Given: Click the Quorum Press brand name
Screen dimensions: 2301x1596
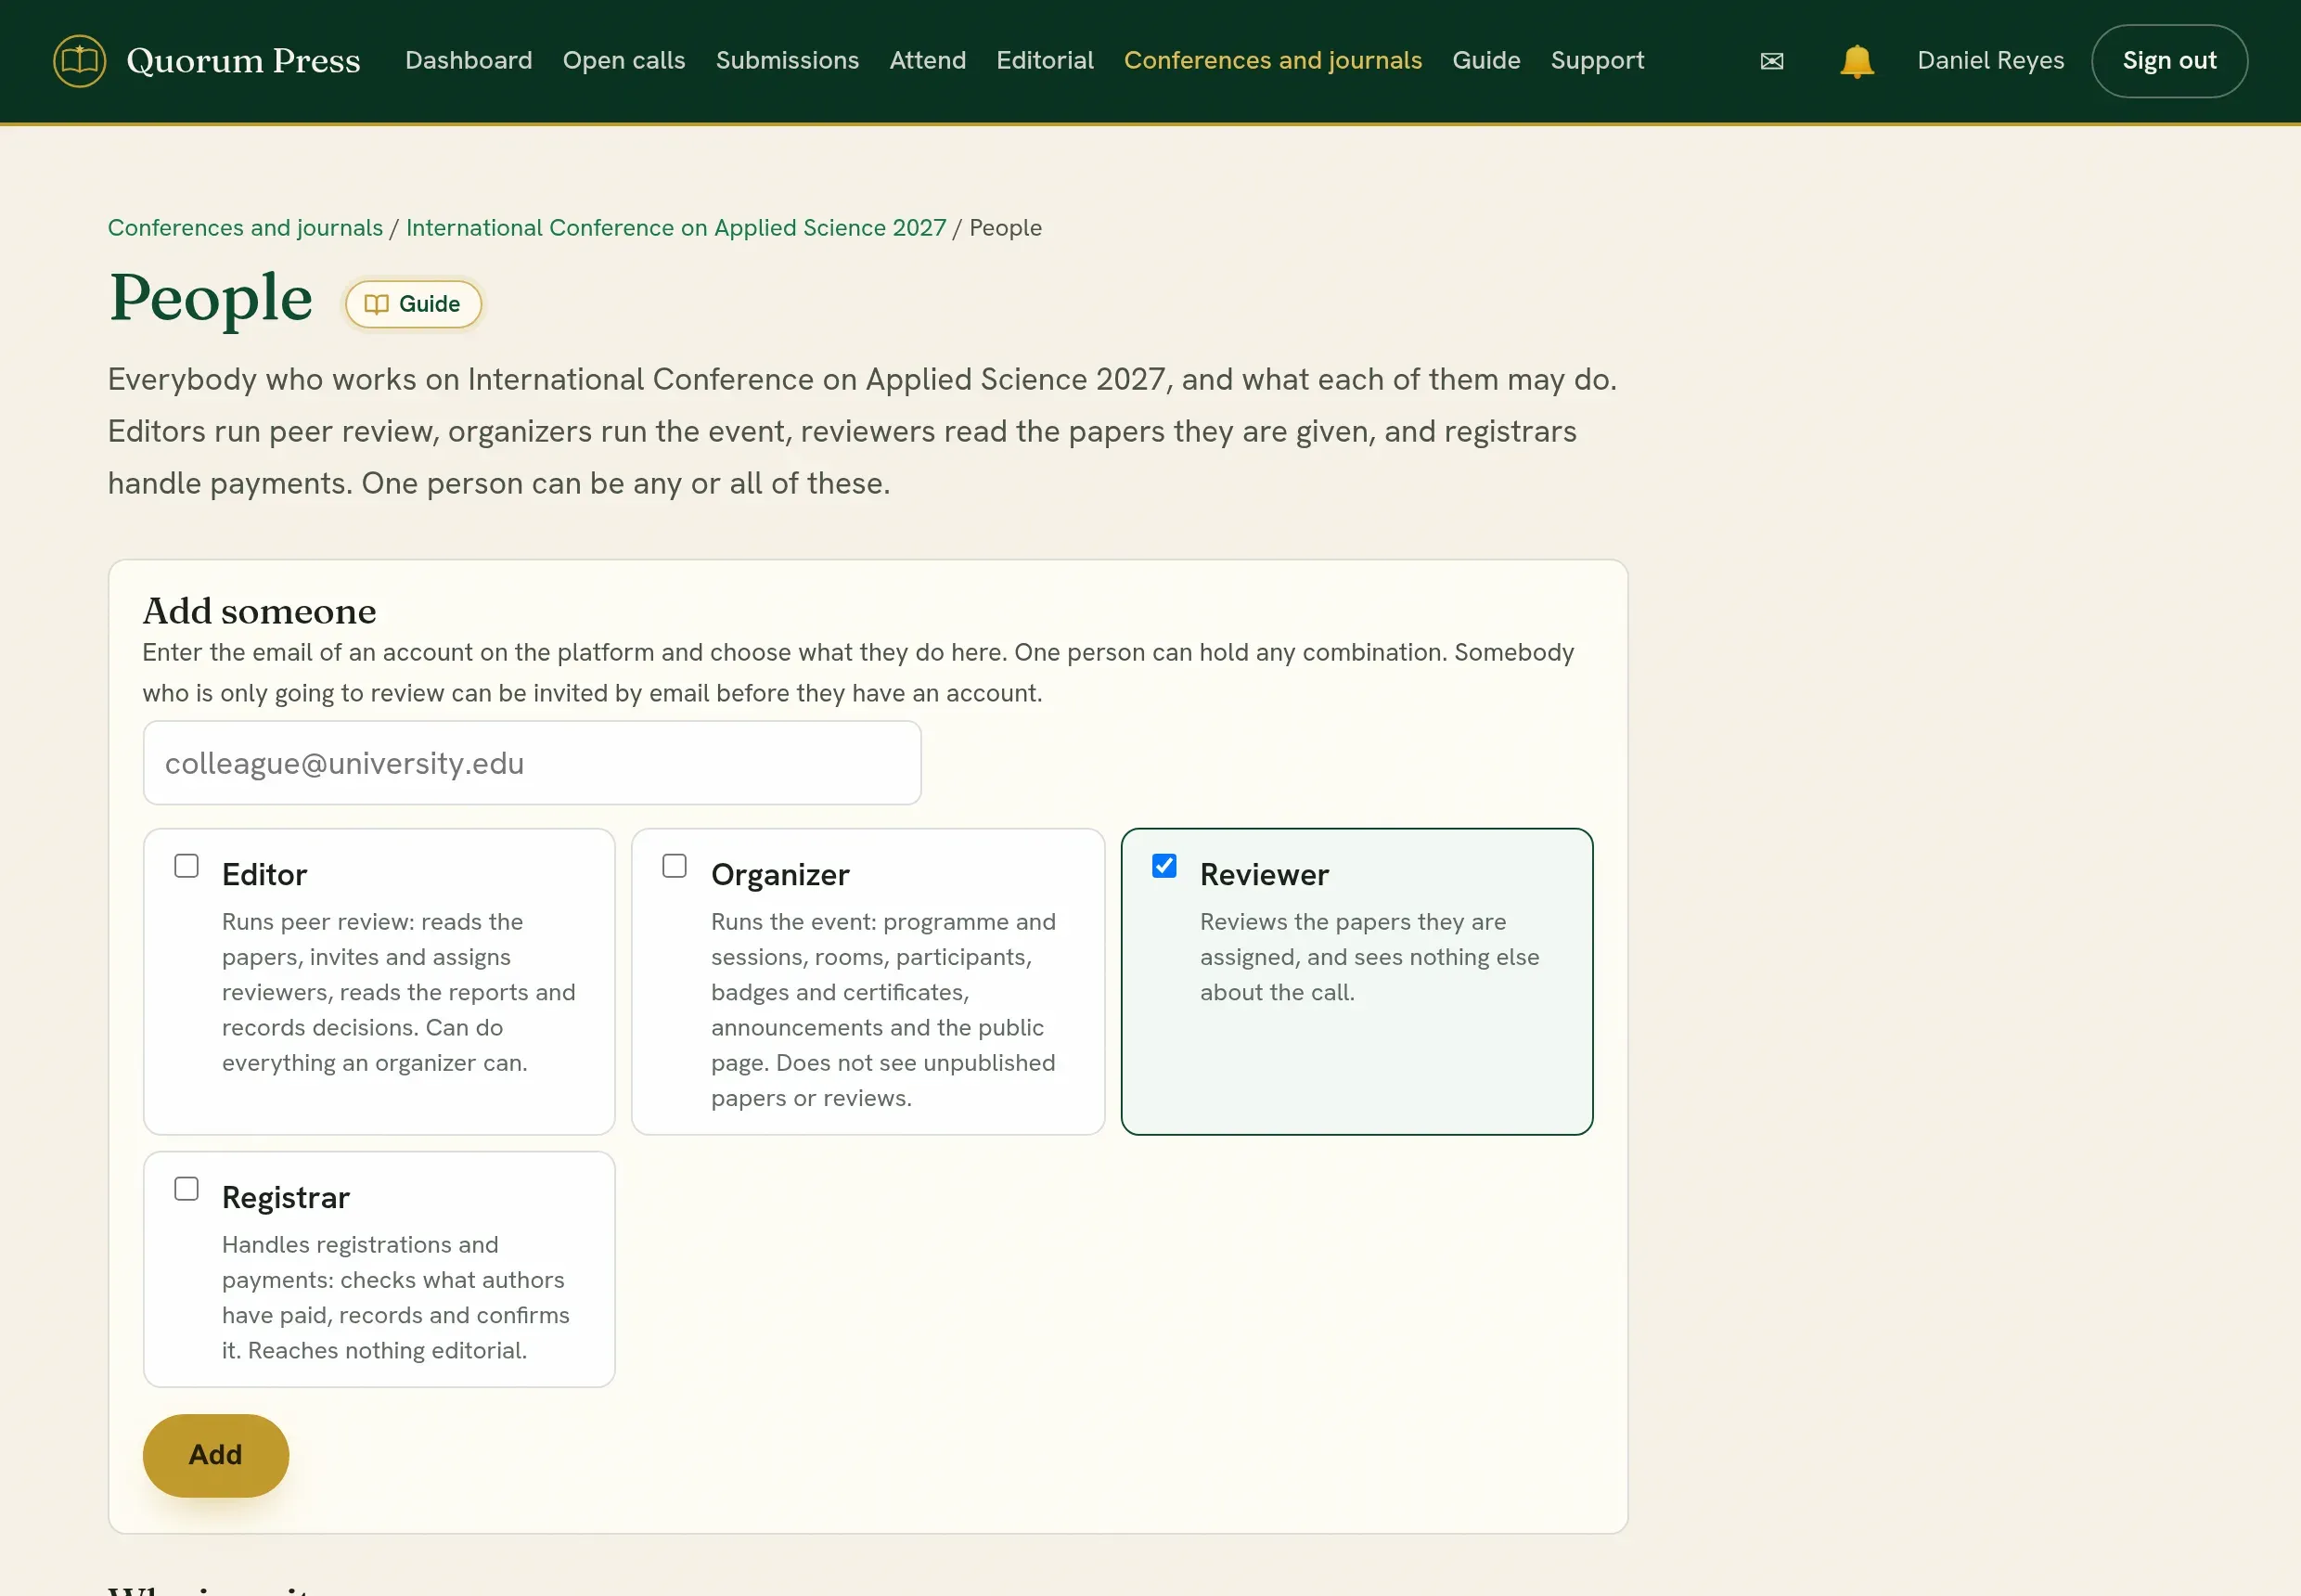Looking at the screenshot, I should (243, 61).
